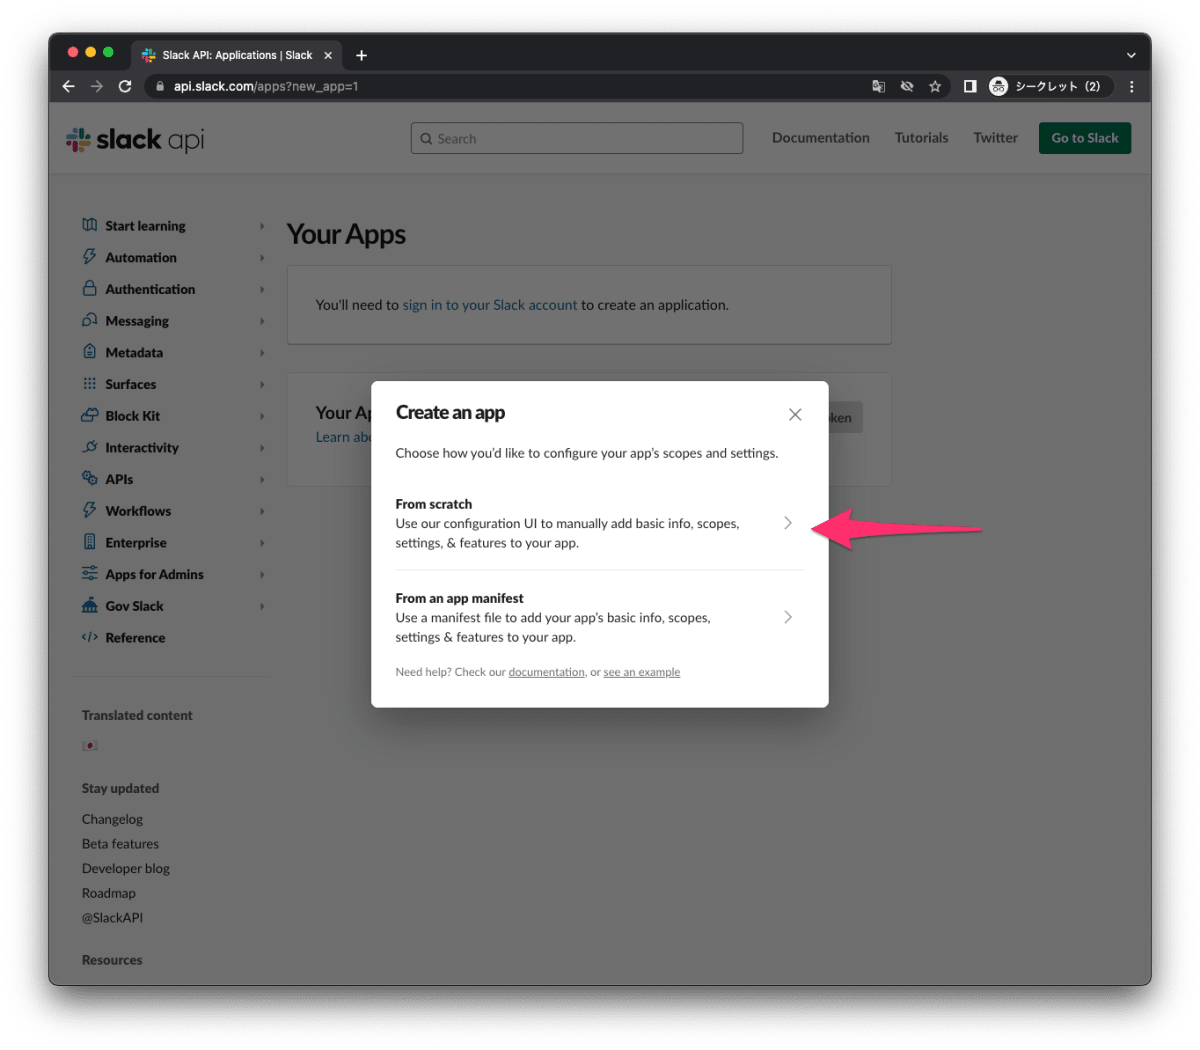Click the browser address bar URL
Image resolution: width=1200 pixels, height=1050 pixels.
(x=266, y=86)
